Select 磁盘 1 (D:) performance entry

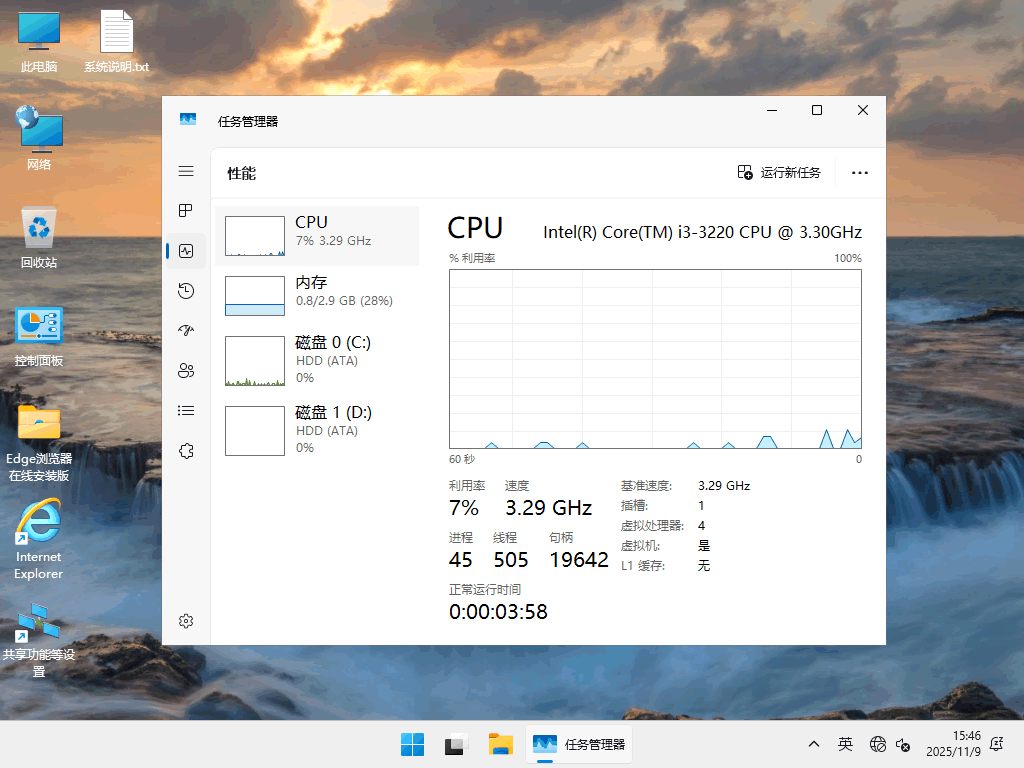(317, 430)
